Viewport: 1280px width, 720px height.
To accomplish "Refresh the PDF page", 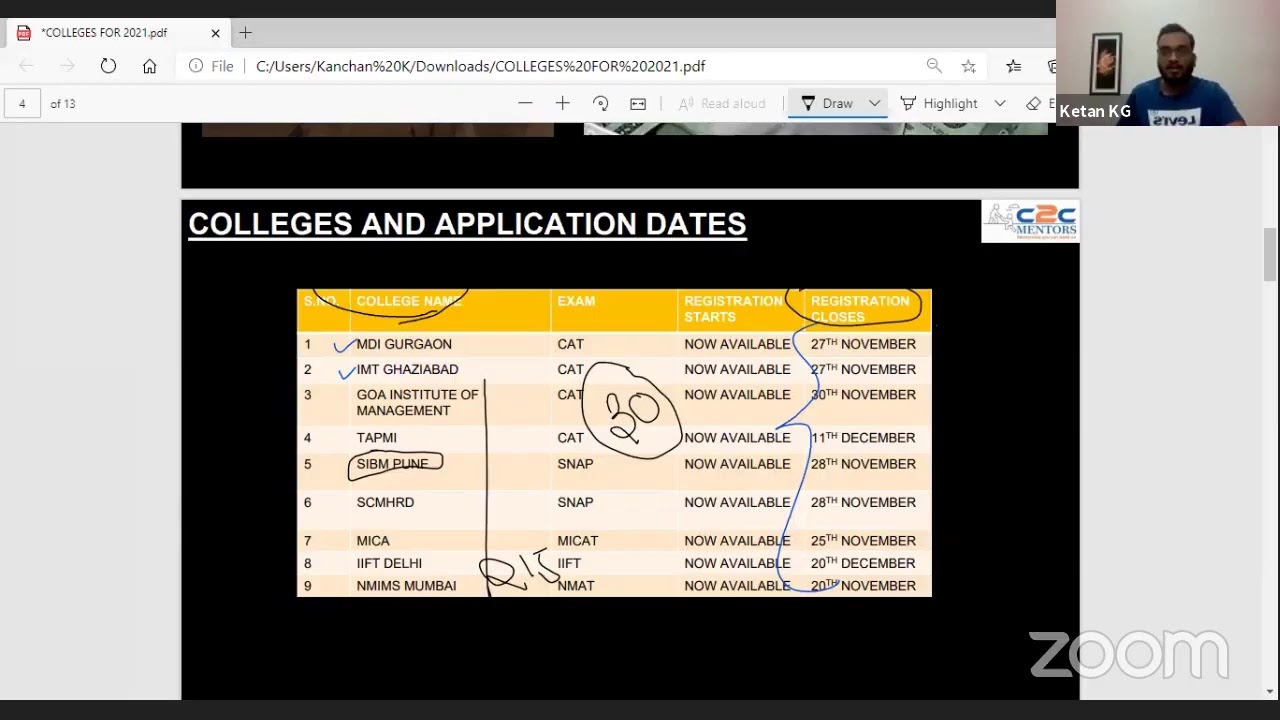I will [x=108, y=66].
